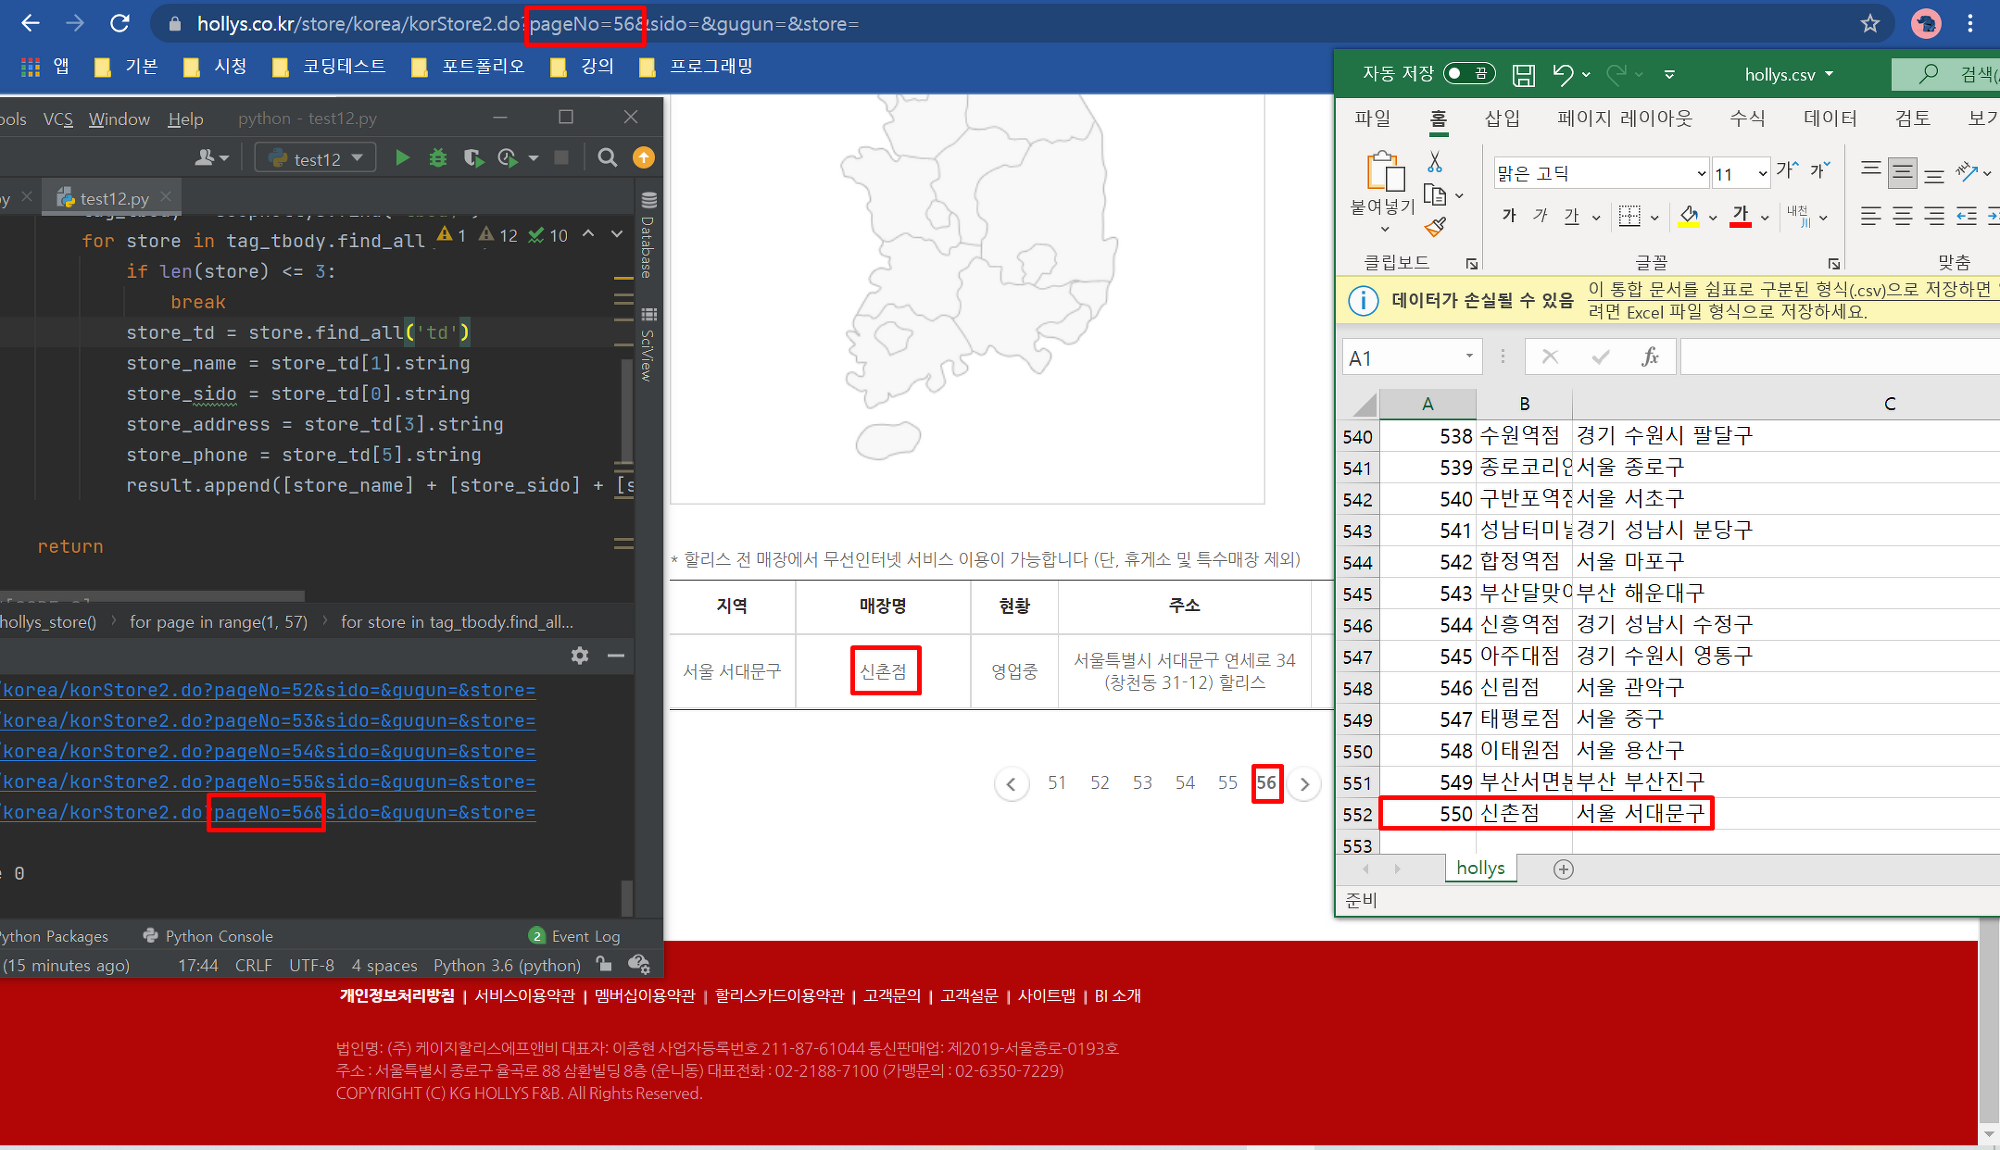Screen dimensions: 2000x1150
Task: Go to store list page 55
Action: click(x=1227, y=783)
